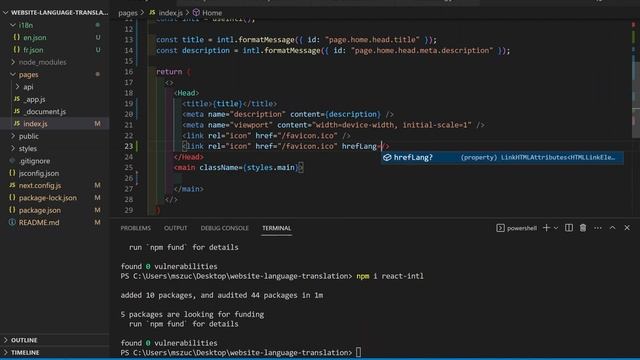Click the terminal command input prompt

click(x=358, y=352)
